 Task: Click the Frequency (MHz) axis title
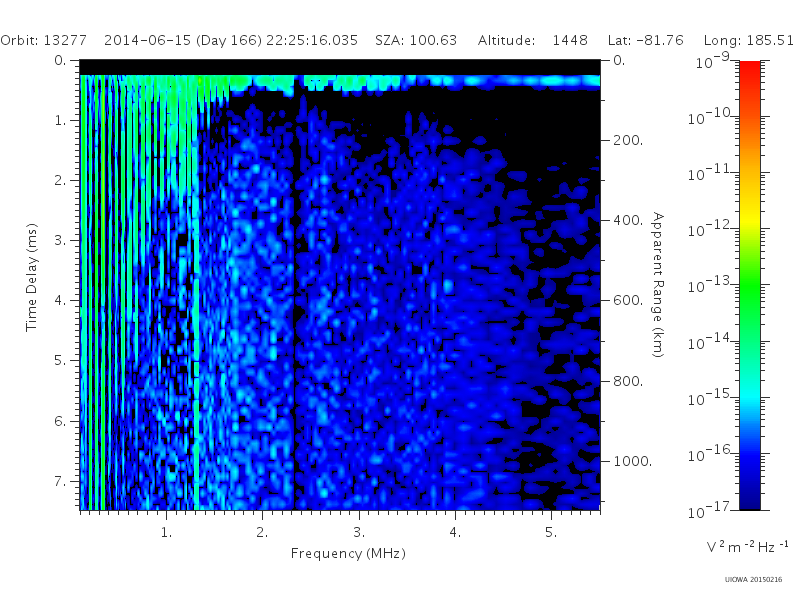pyautogui.click(x=348, y=554)
